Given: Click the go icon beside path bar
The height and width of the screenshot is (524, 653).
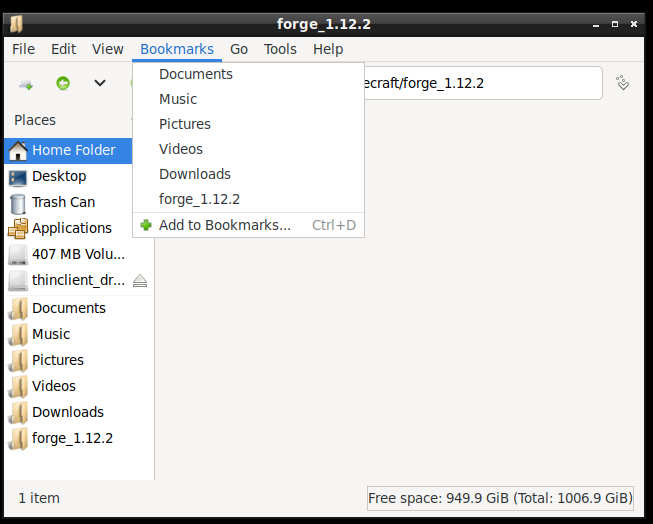Looking at the screenshot, I should [x=623, y=83].
